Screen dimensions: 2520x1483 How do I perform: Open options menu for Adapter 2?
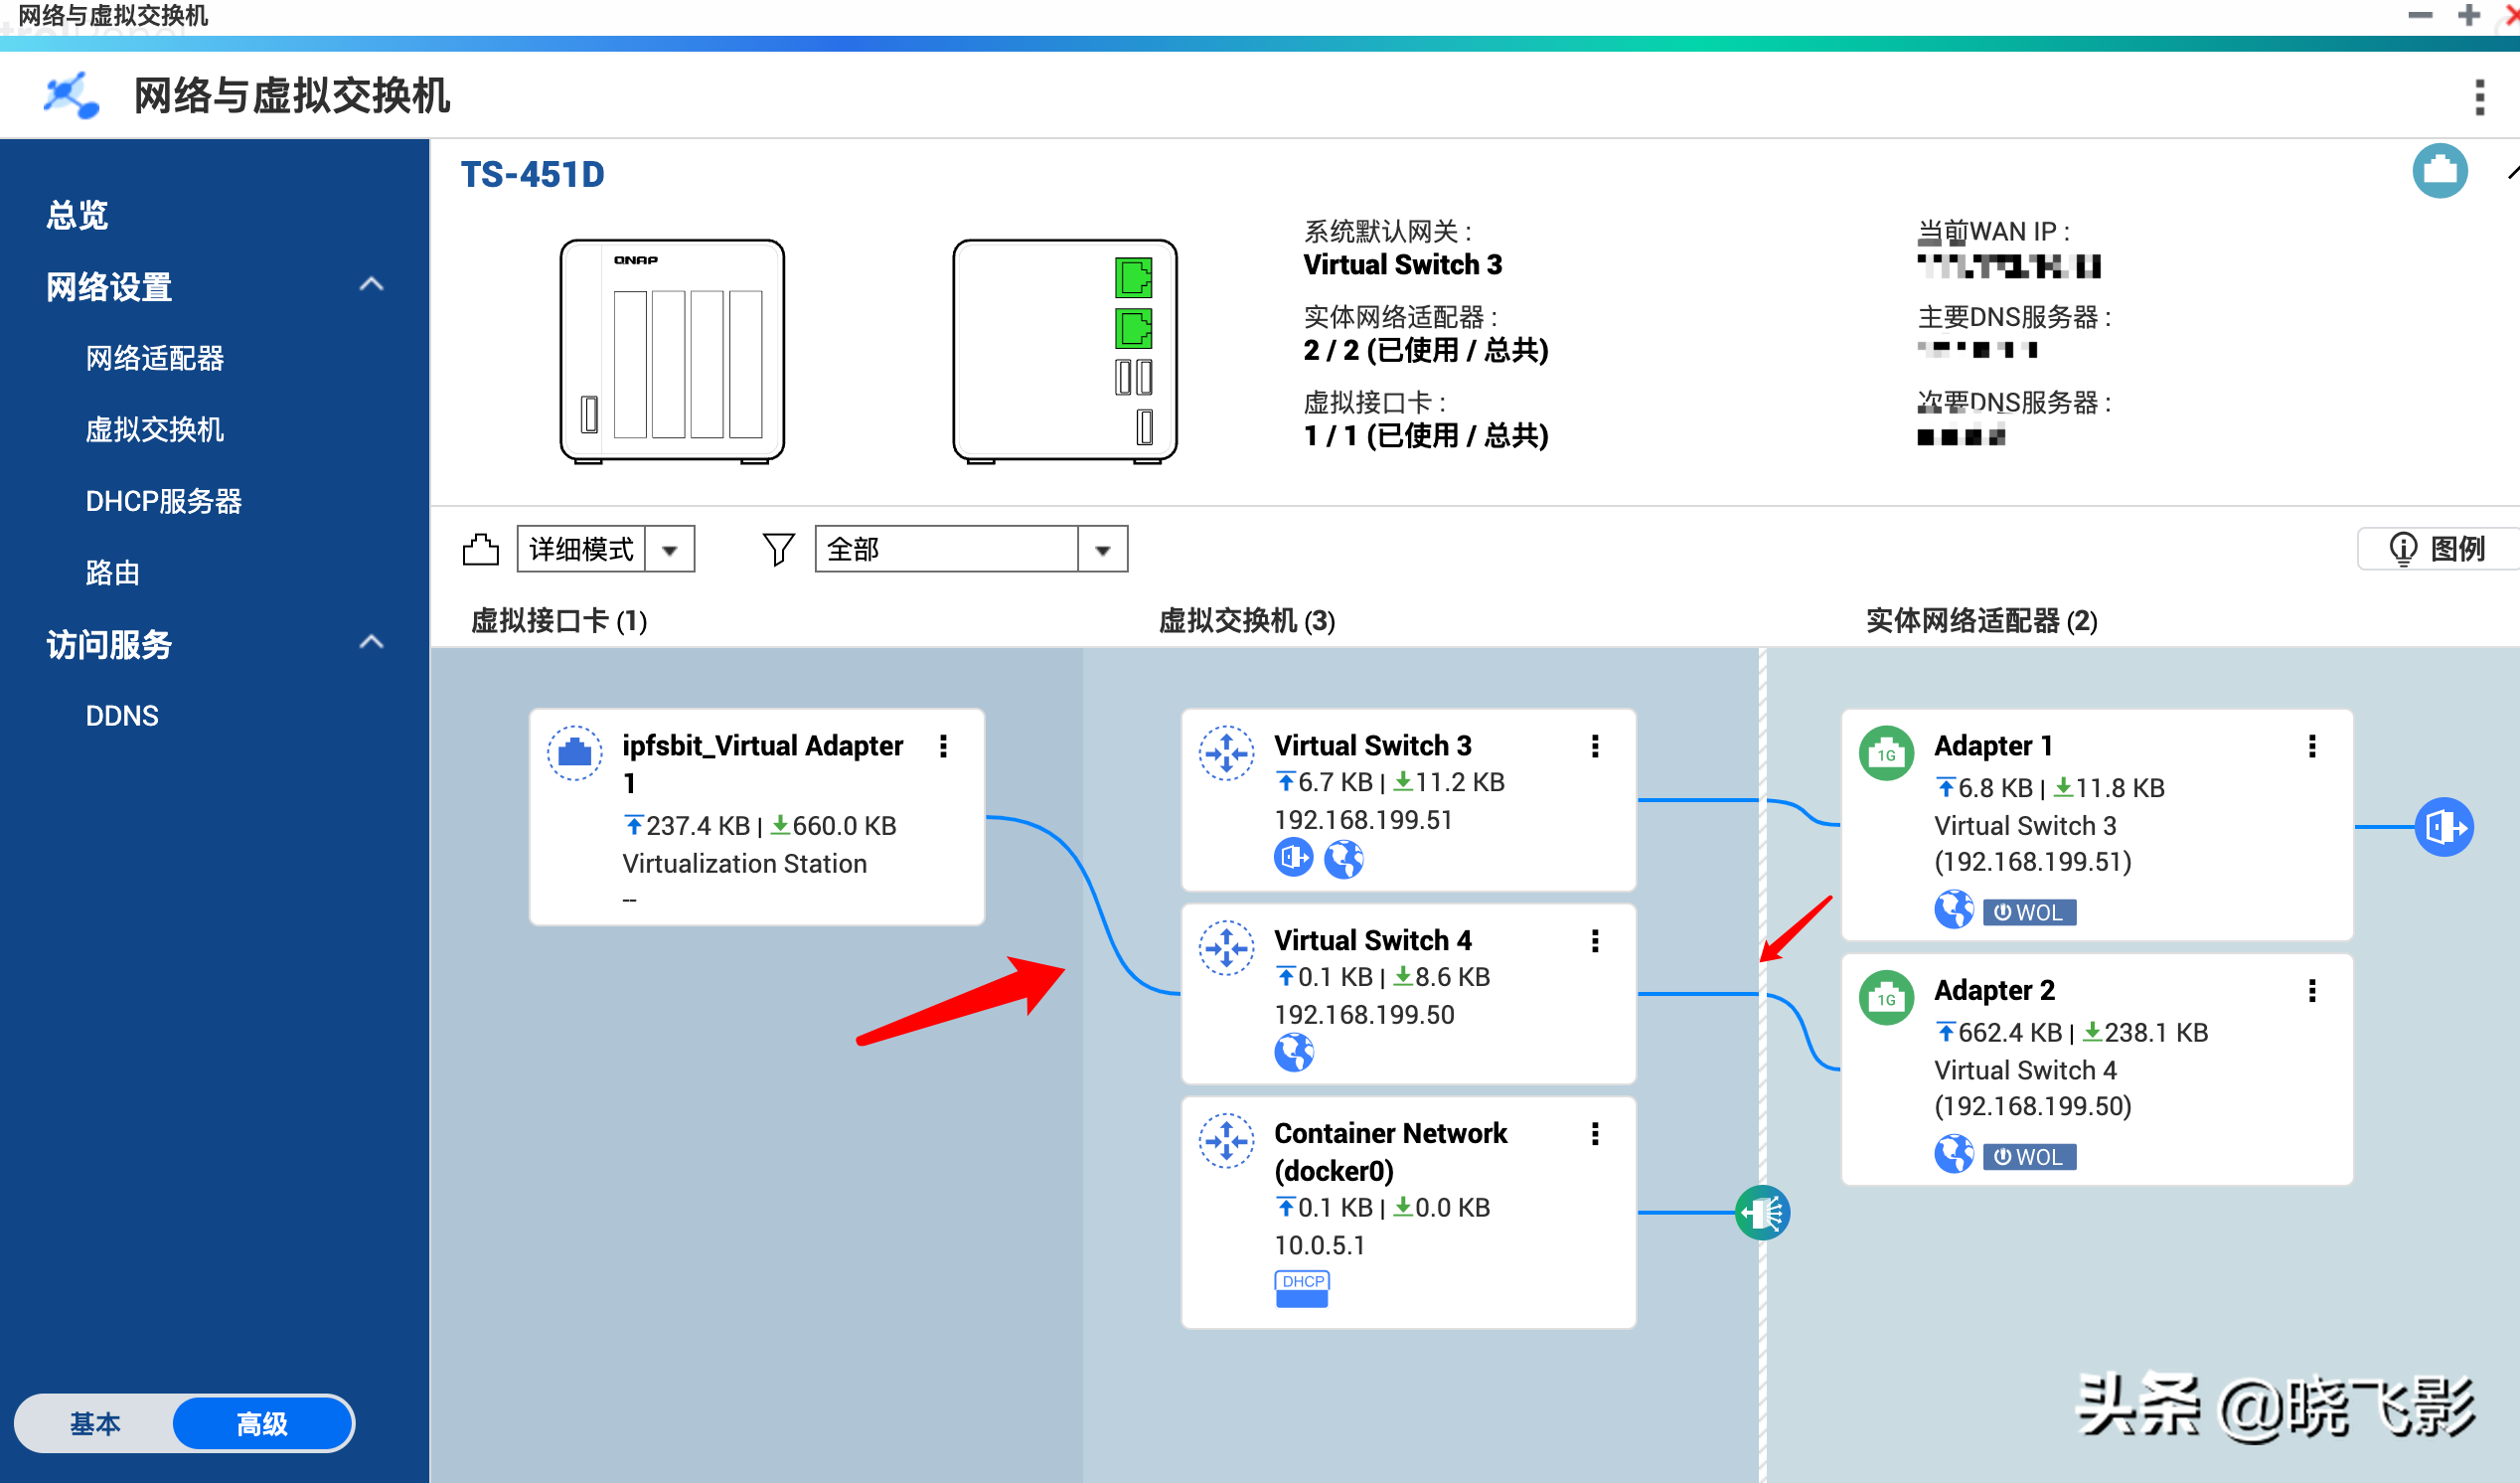click(x=2311, y=990)
